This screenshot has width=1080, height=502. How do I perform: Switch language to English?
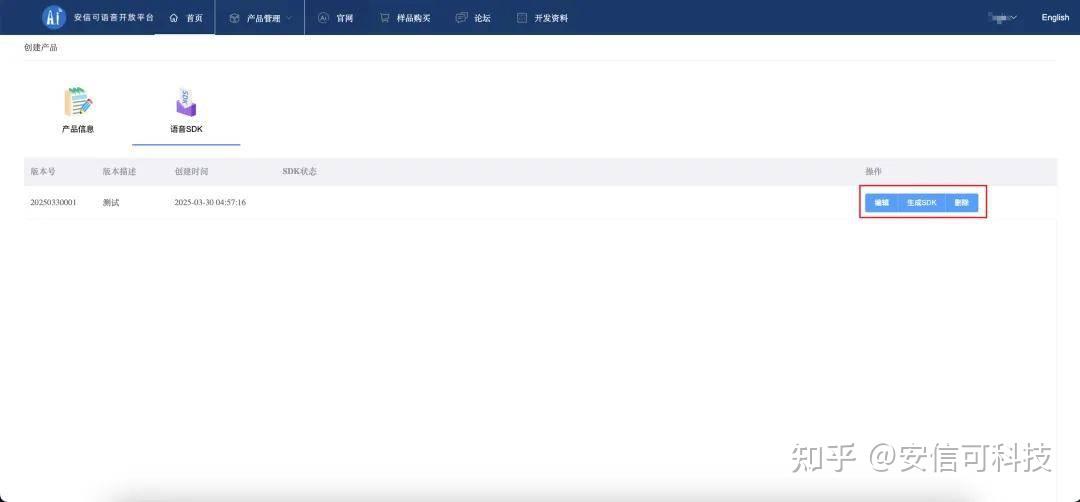[x=1055, y=18]
